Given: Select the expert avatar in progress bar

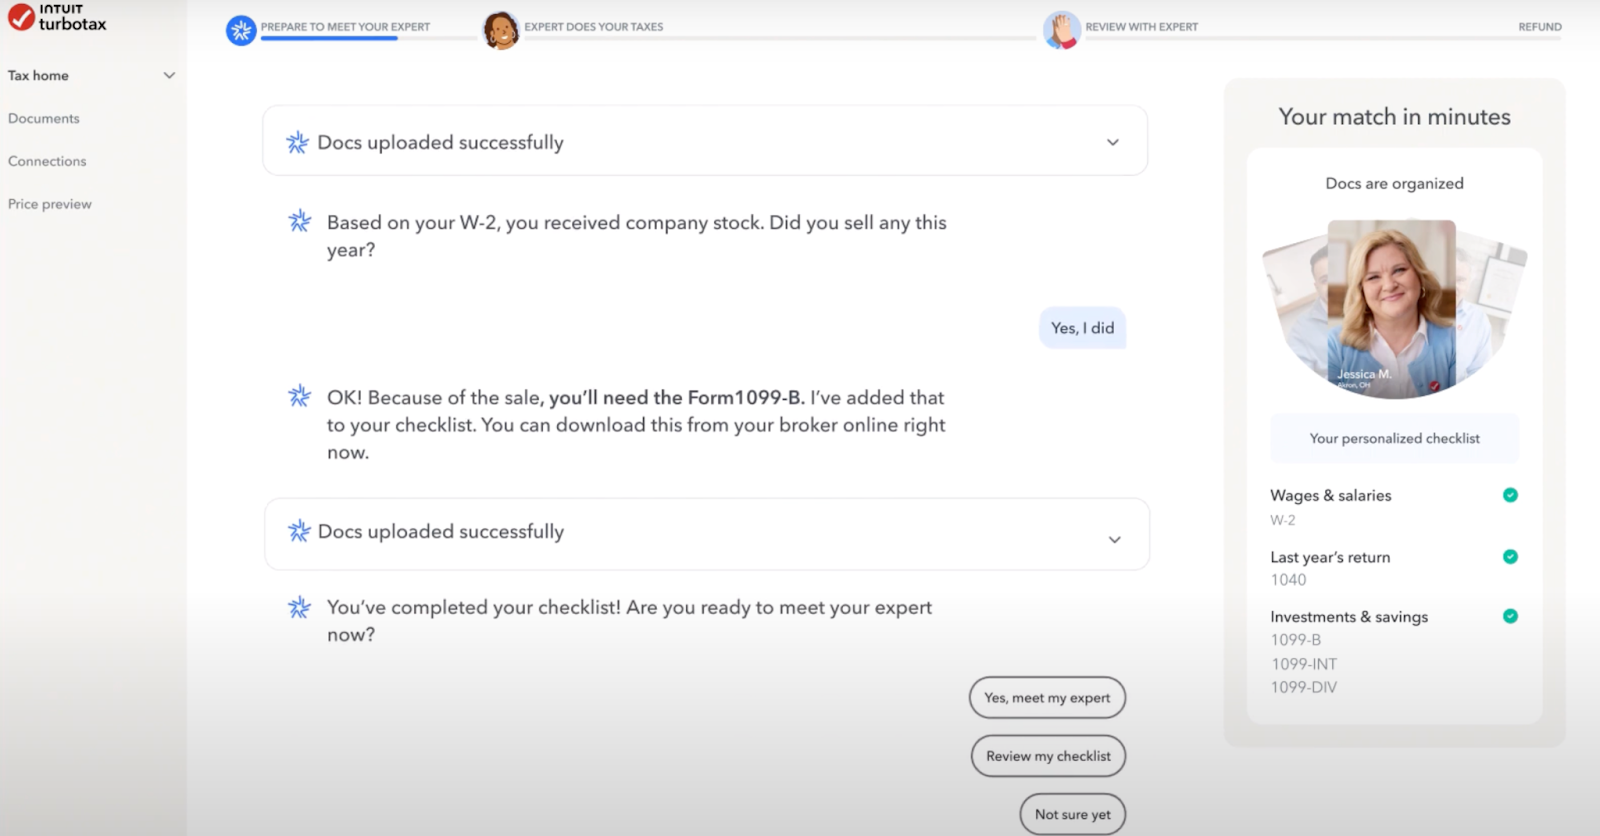Looking at the screenshot, I should [500, 31].
